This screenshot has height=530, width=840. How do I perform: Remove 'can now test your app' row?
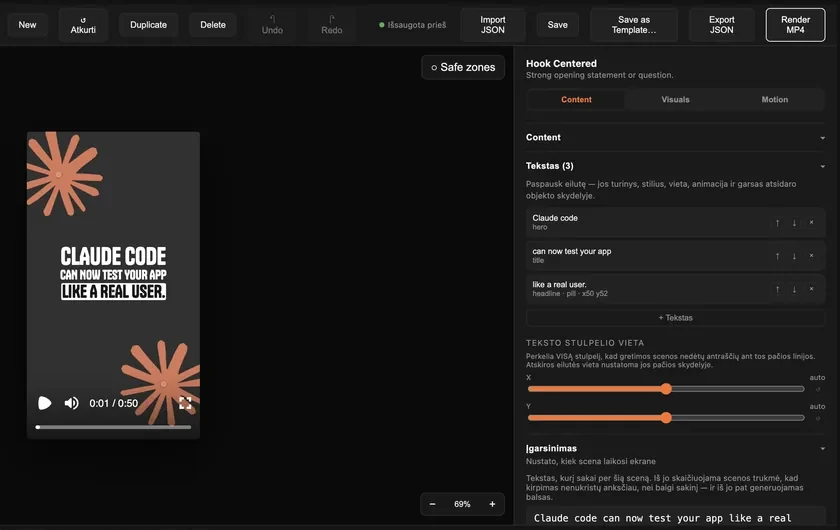[x=811, y=256]
